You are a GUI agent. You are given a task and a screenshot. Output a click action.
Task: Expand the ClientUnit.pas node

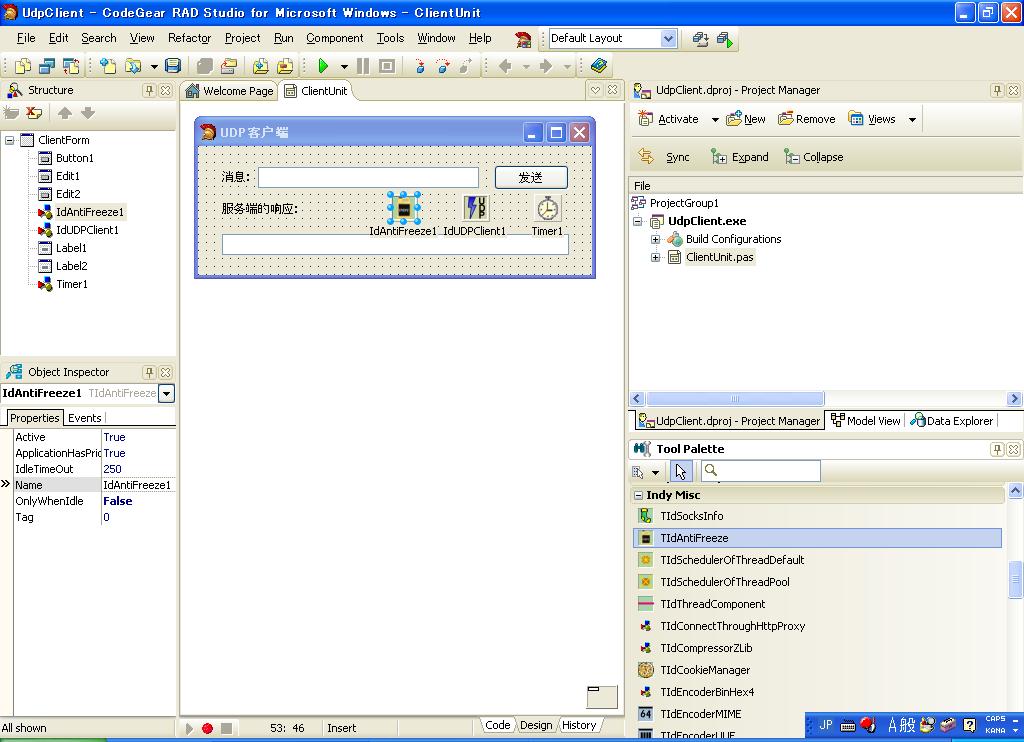656,257
